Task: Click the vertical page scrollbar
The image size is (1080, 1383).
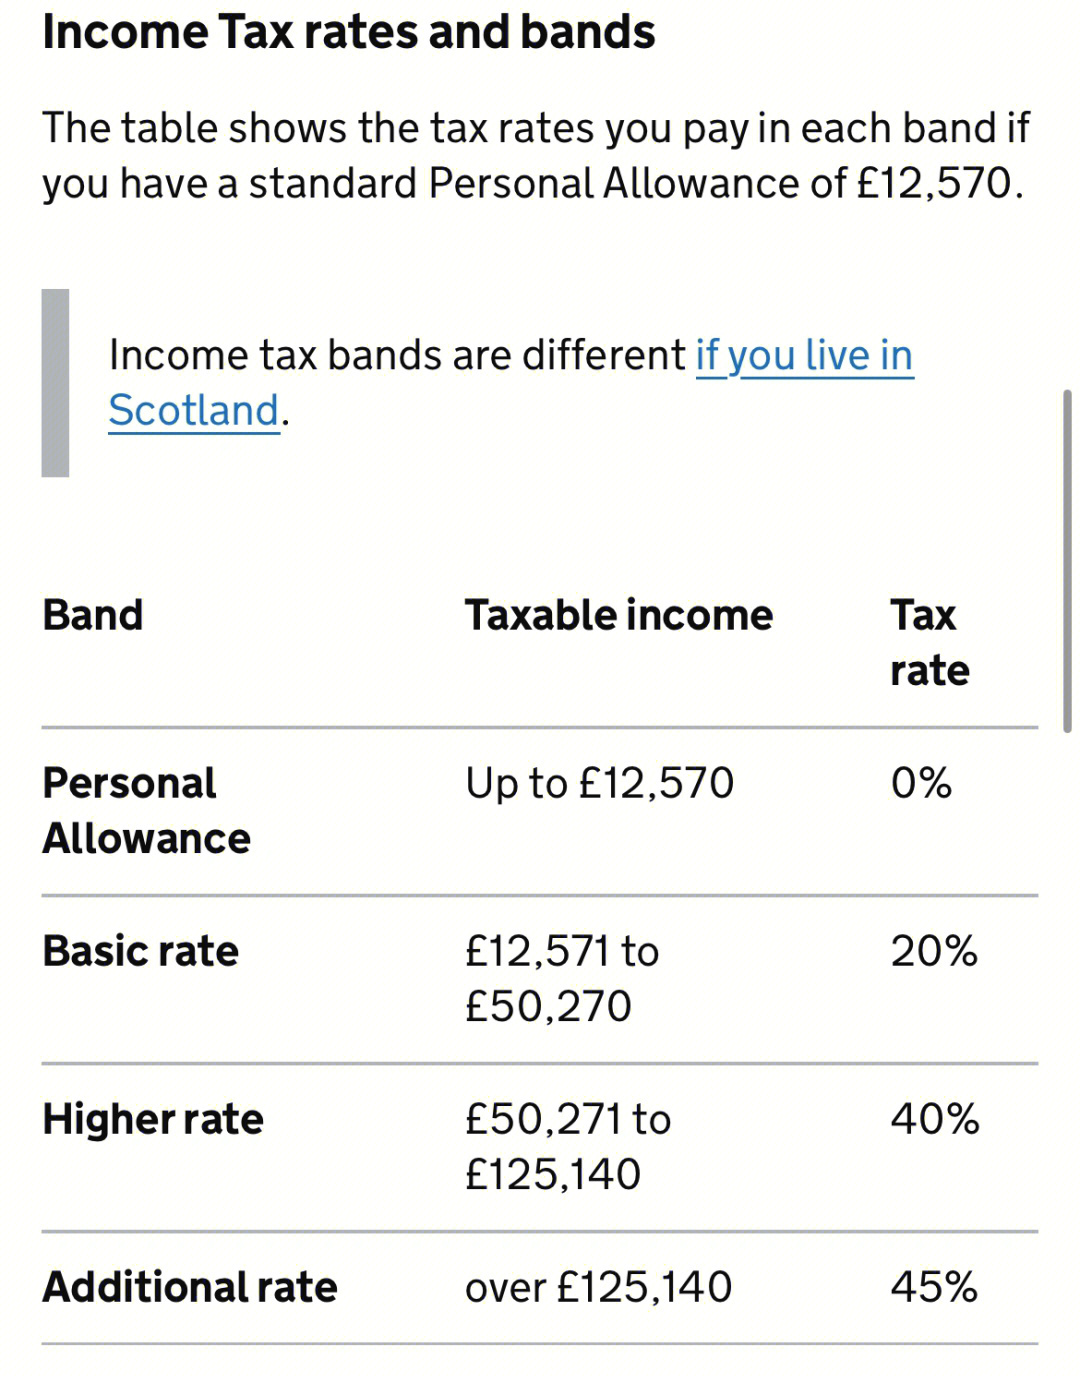Action: pos(1067,562)
